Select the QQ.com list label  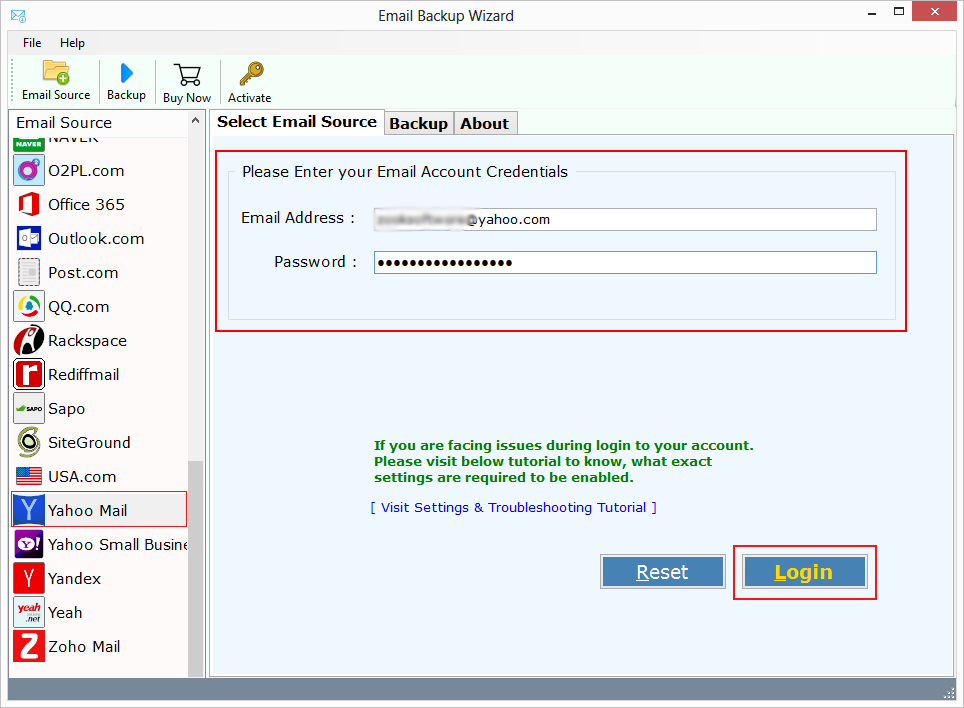click(79, 307)
